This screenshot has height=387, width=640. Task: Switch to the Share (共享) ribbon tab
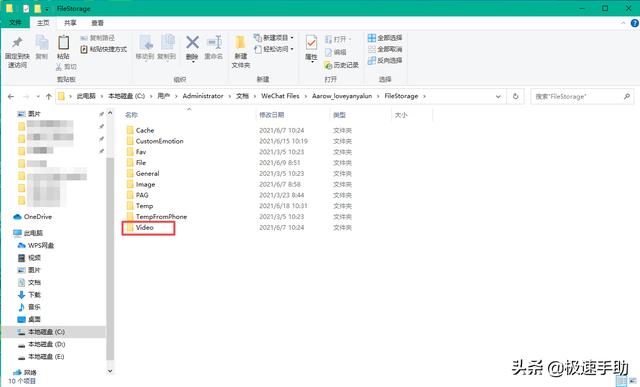pyautogui.click(x=70, y=23)
